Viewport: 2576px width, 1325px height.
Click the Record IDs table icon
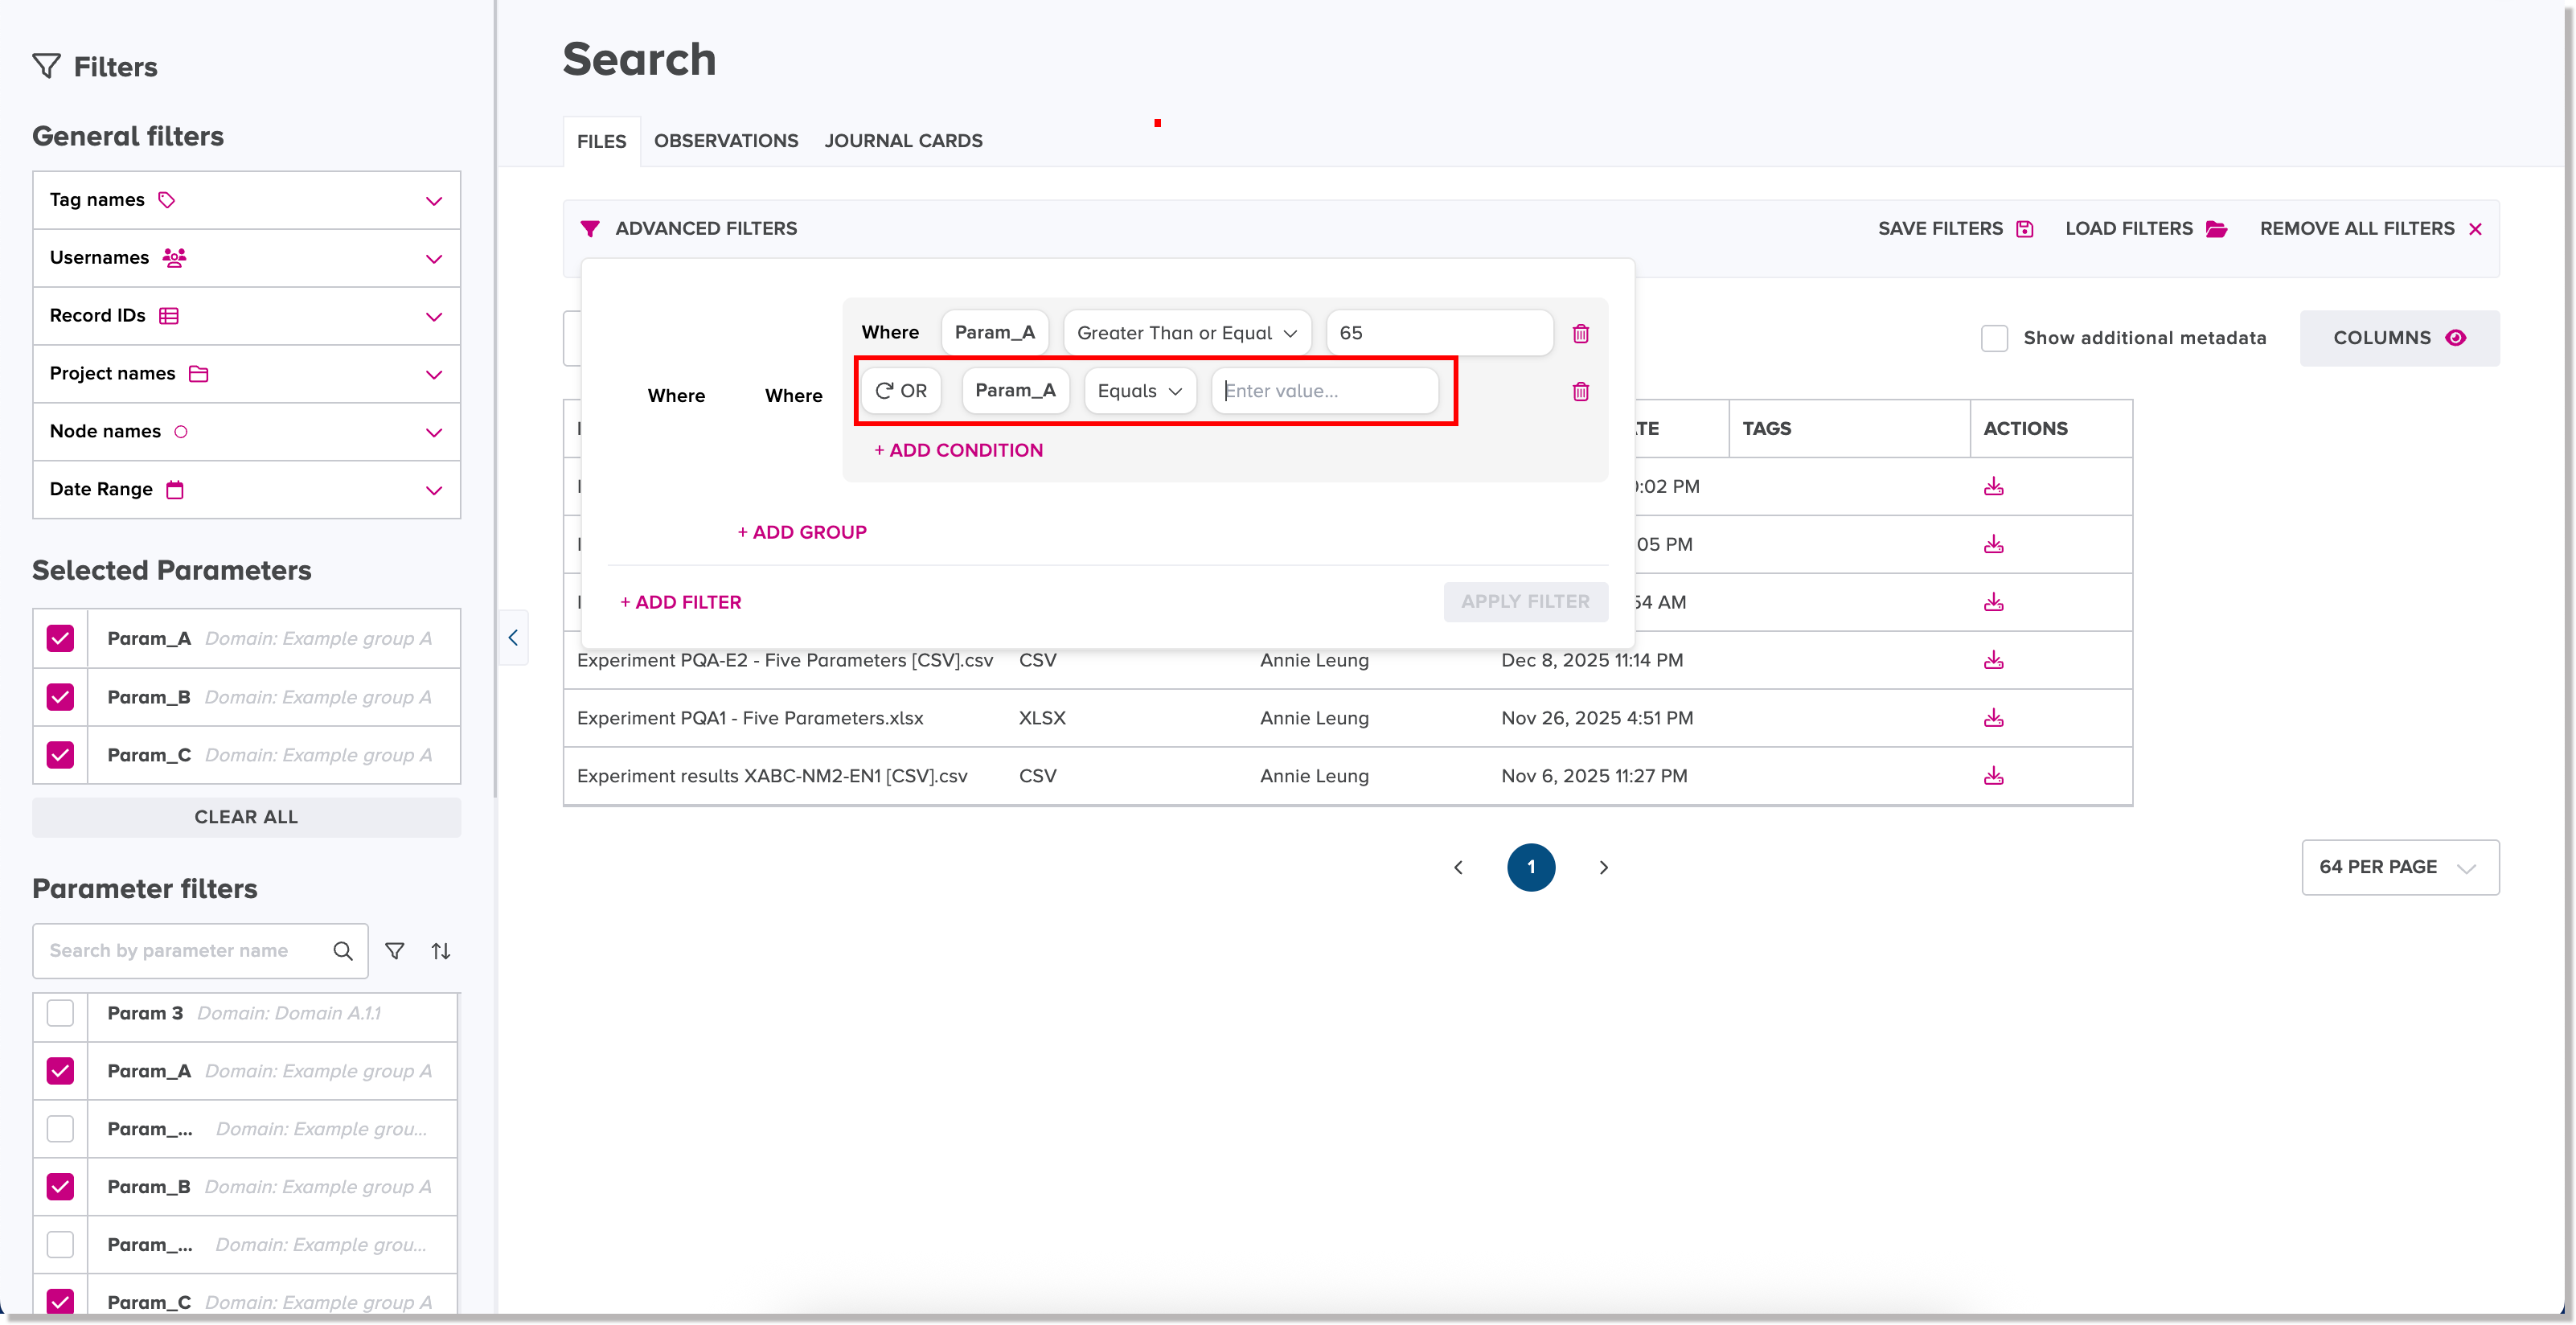pos(169,316)
